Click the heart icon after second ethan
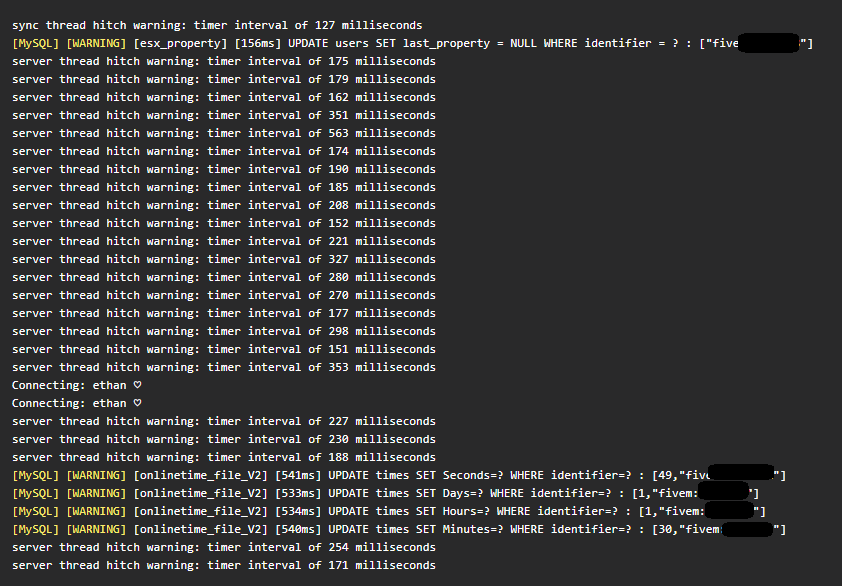 (x=137, y=403)
